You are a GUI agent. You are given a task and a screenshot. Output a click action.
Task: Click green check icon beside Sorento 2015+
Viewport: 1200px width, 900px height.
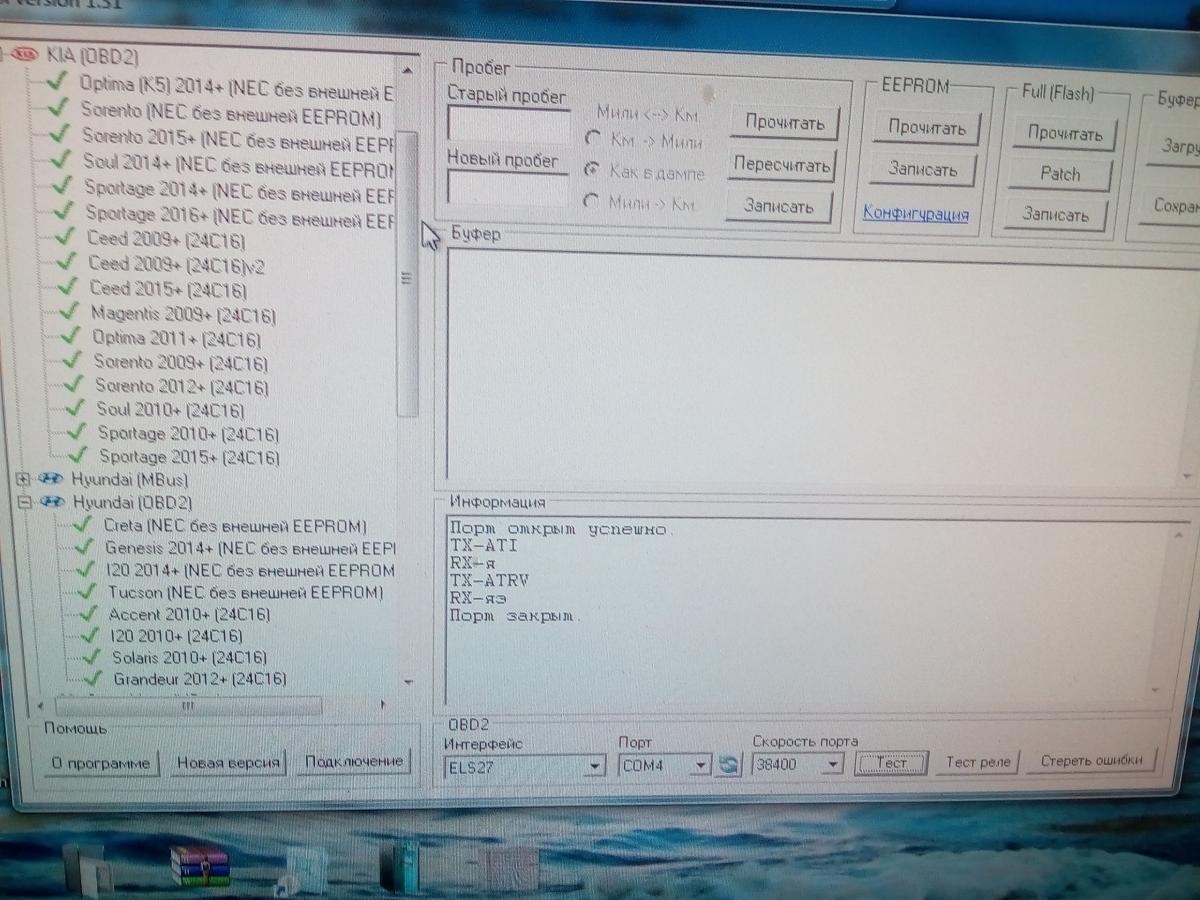point(62,134)
